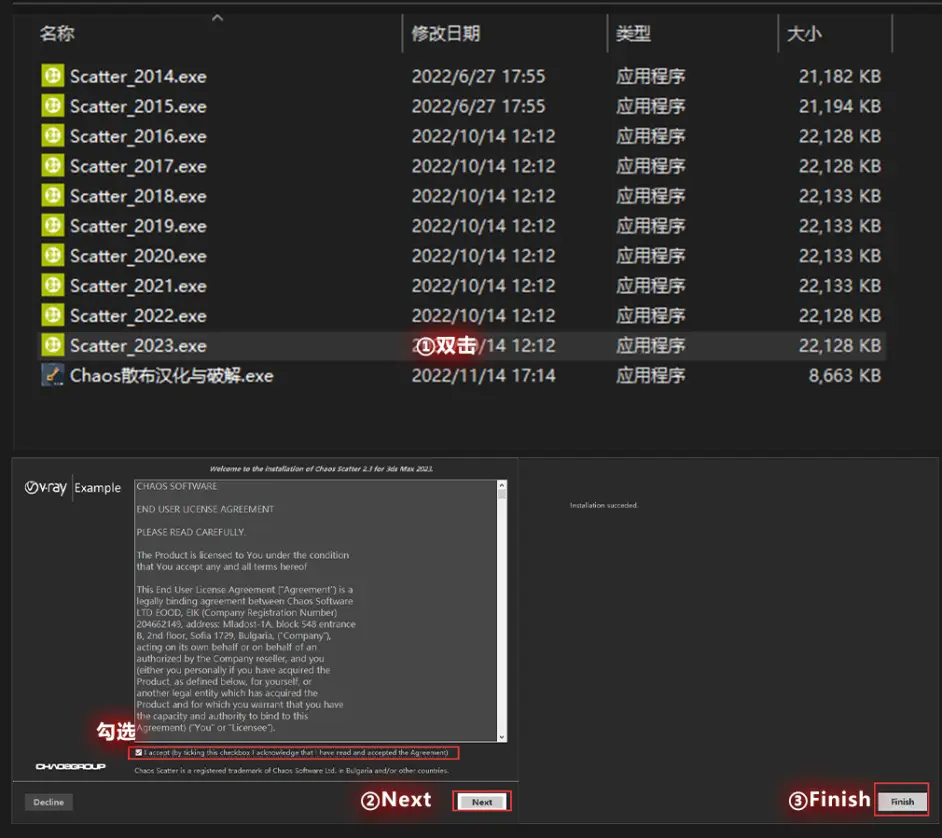Click the Scatter_2019.exe file icon
Image resolution: width=942 pixels, height=838 pixels.
point(53,226)
